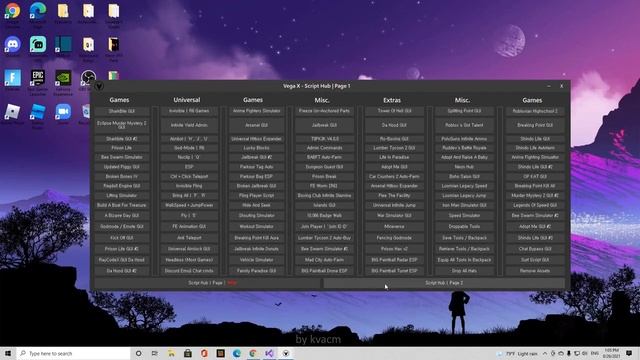Open the Windows Start menu
This screenshot has height=360, width=640.
8,353
